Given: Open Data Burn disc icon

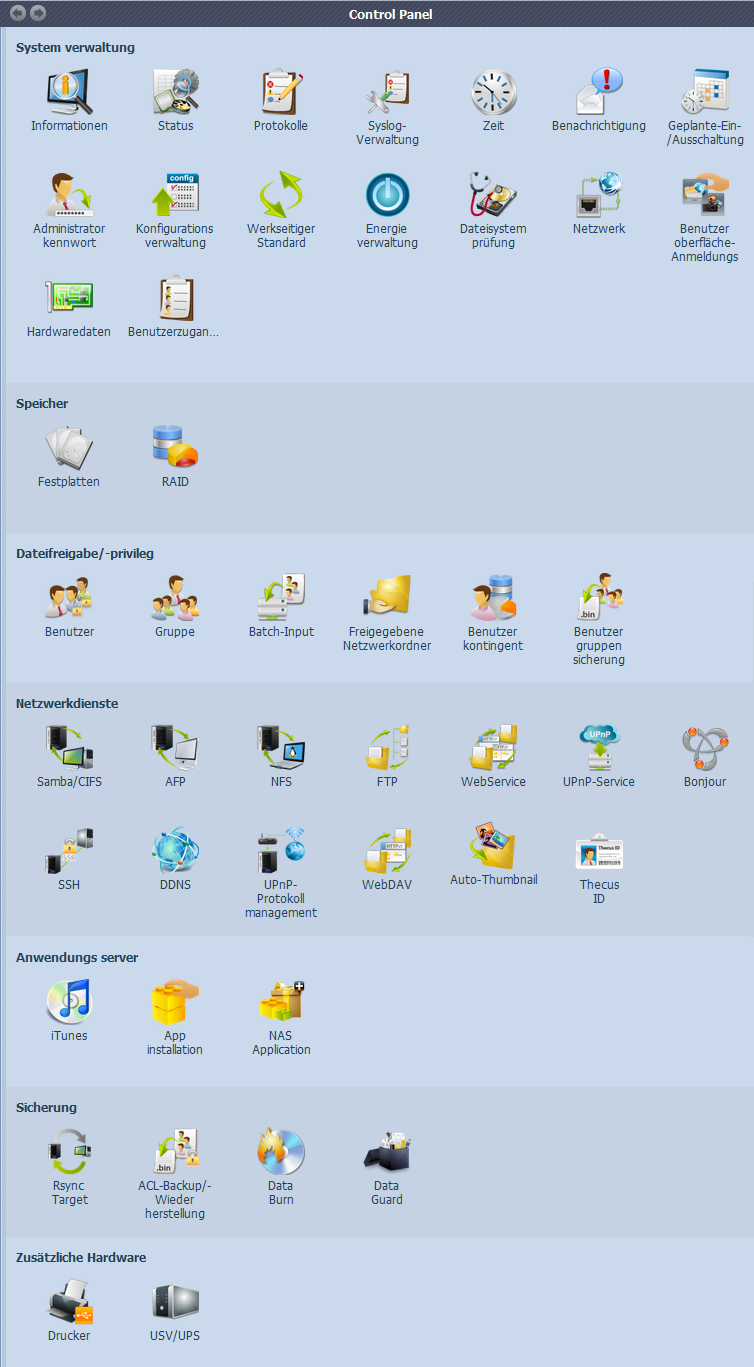Looking at the screenshot, I should 281,1153.
